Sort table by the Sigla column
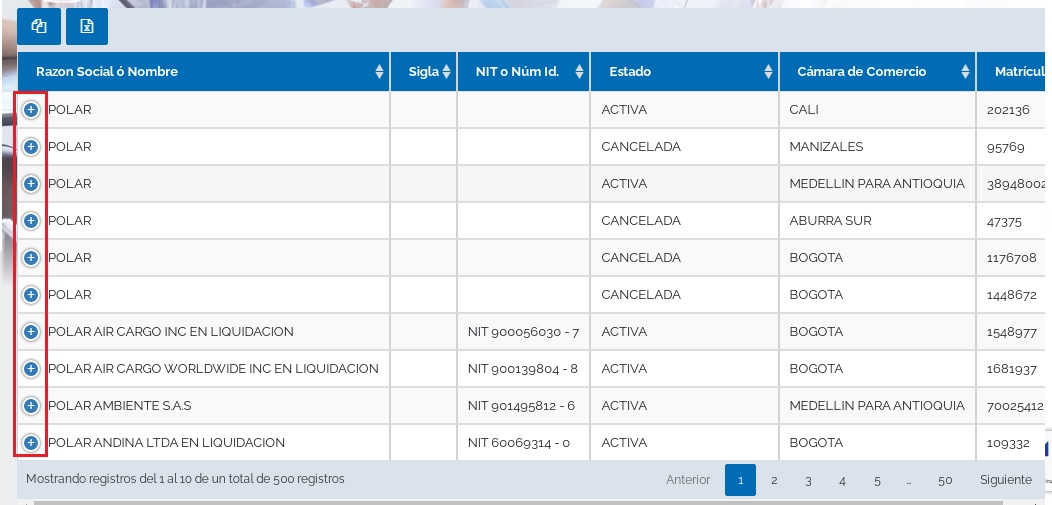This screenshot has width=1052, height=505. [x=423, y=72]
